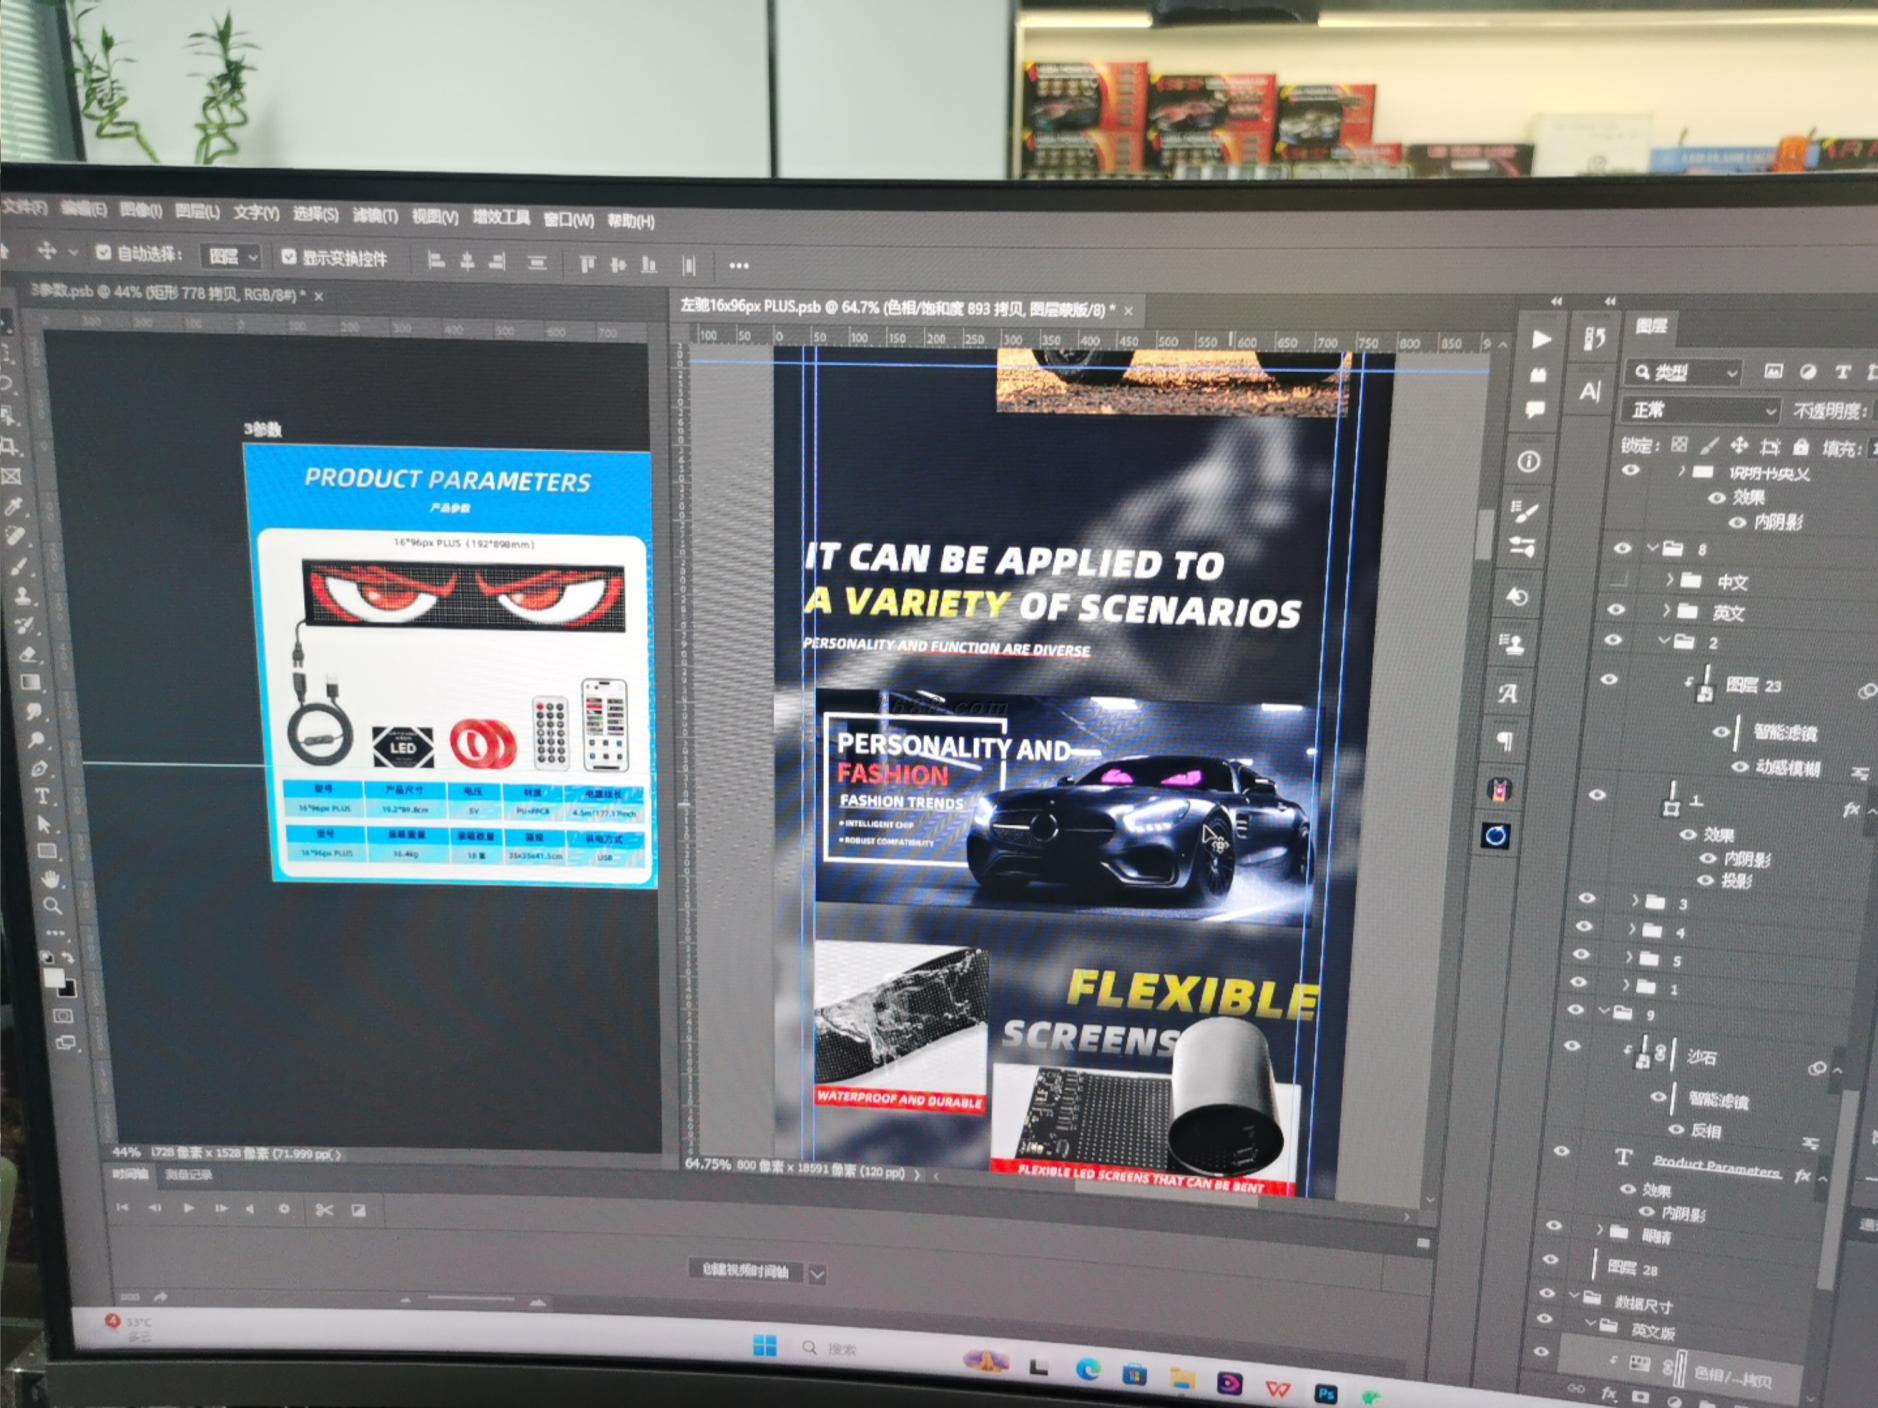Image resolution: width=1878 pixels, height=1408 pixels.
Task: Open the Glyphs panel script-A icon
Action: 1508,693
